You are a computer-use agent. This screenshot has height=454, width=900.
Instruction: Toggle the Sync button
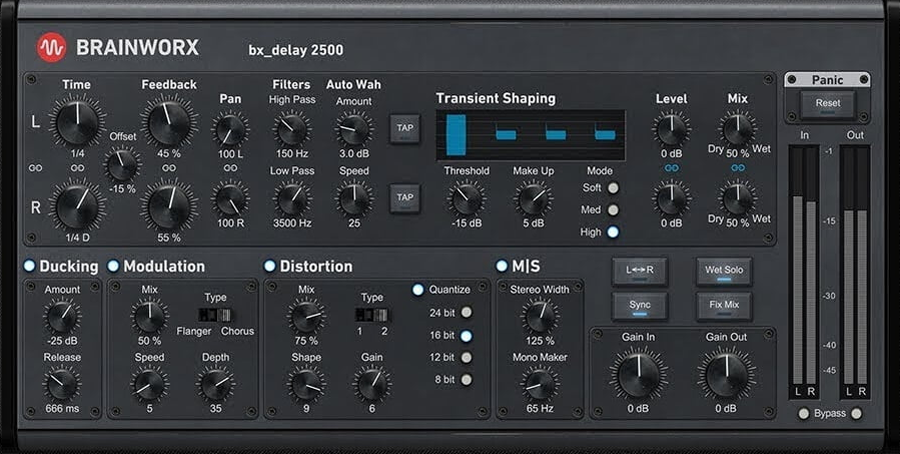tap(639, 306)
